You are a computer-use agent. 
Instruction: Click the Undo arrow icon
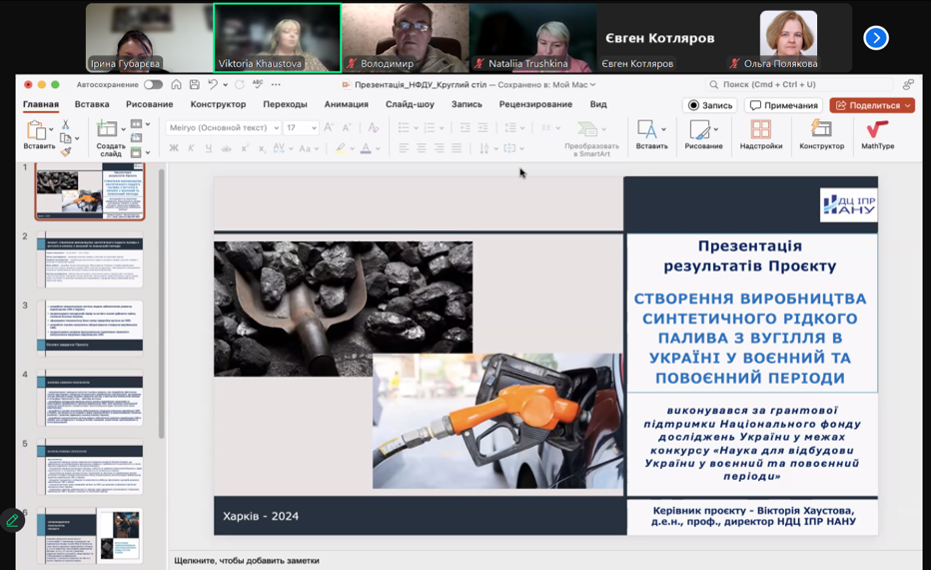[x=212, y=85]
